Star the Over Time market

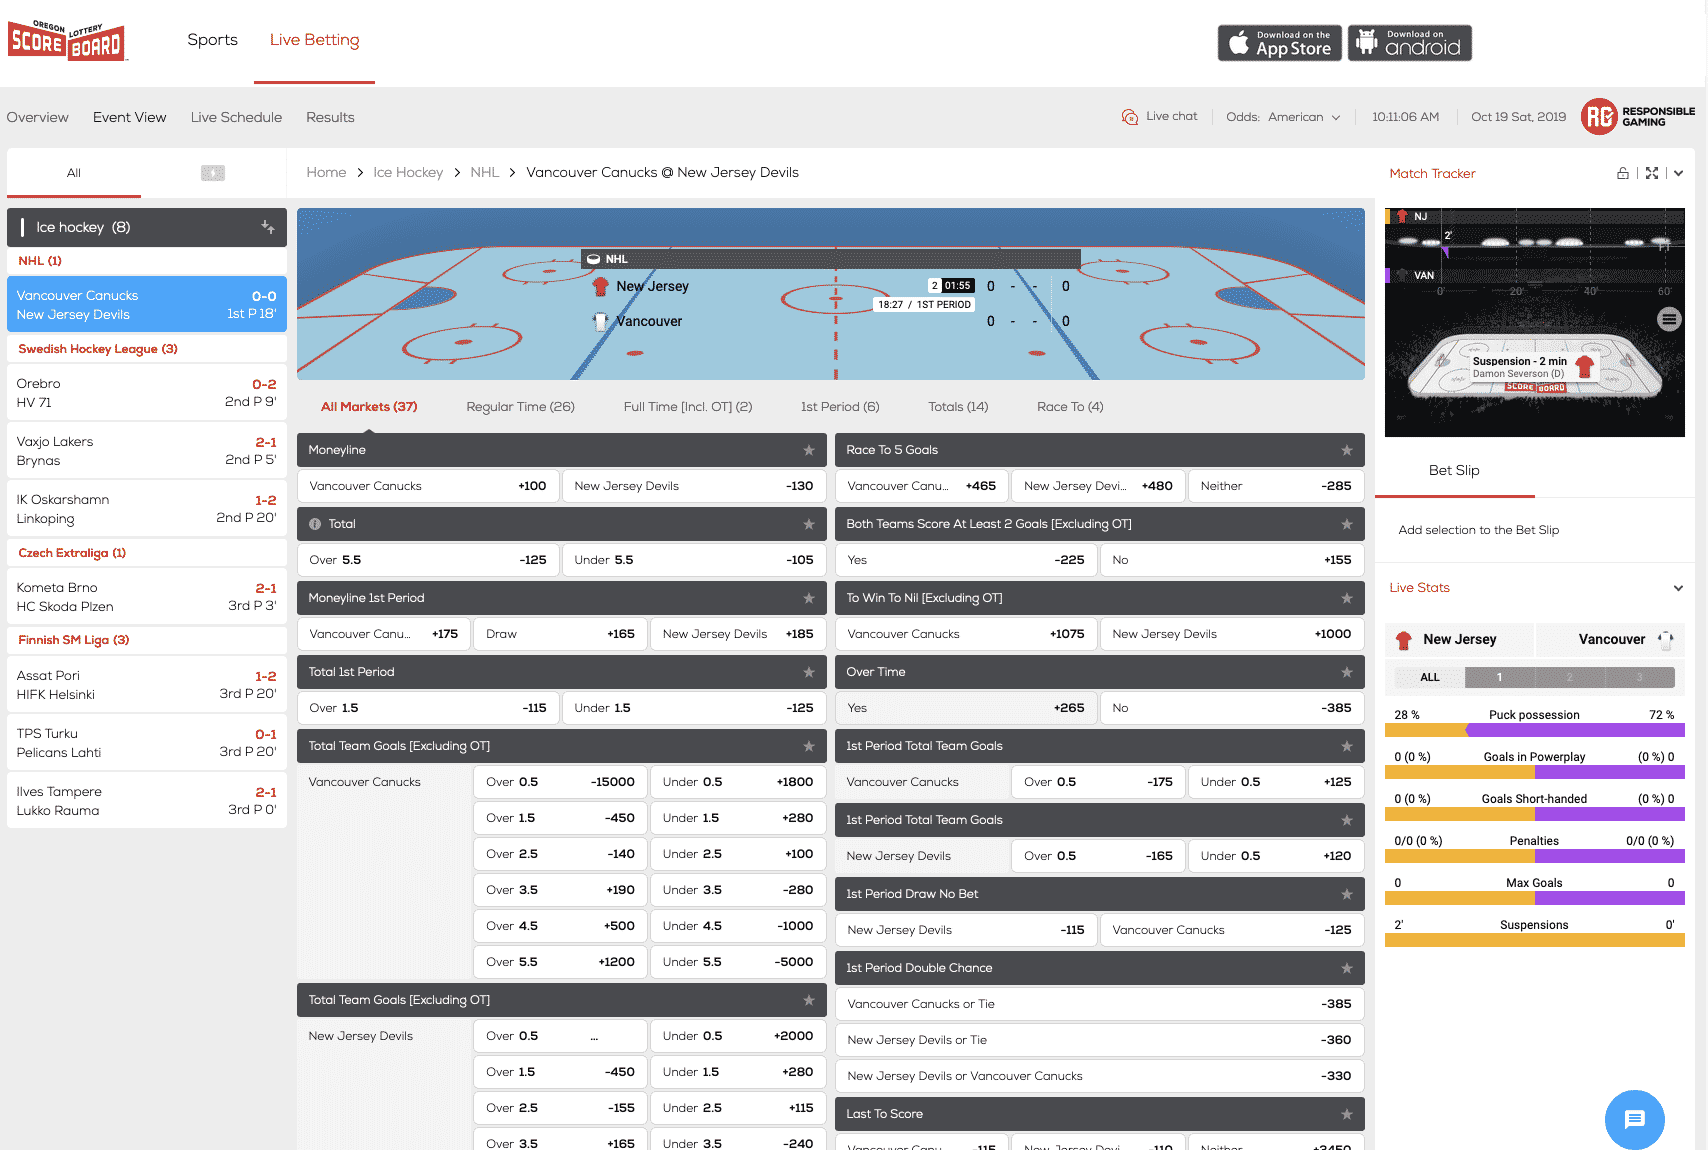pyautogui.click(x=1347, y=672)
